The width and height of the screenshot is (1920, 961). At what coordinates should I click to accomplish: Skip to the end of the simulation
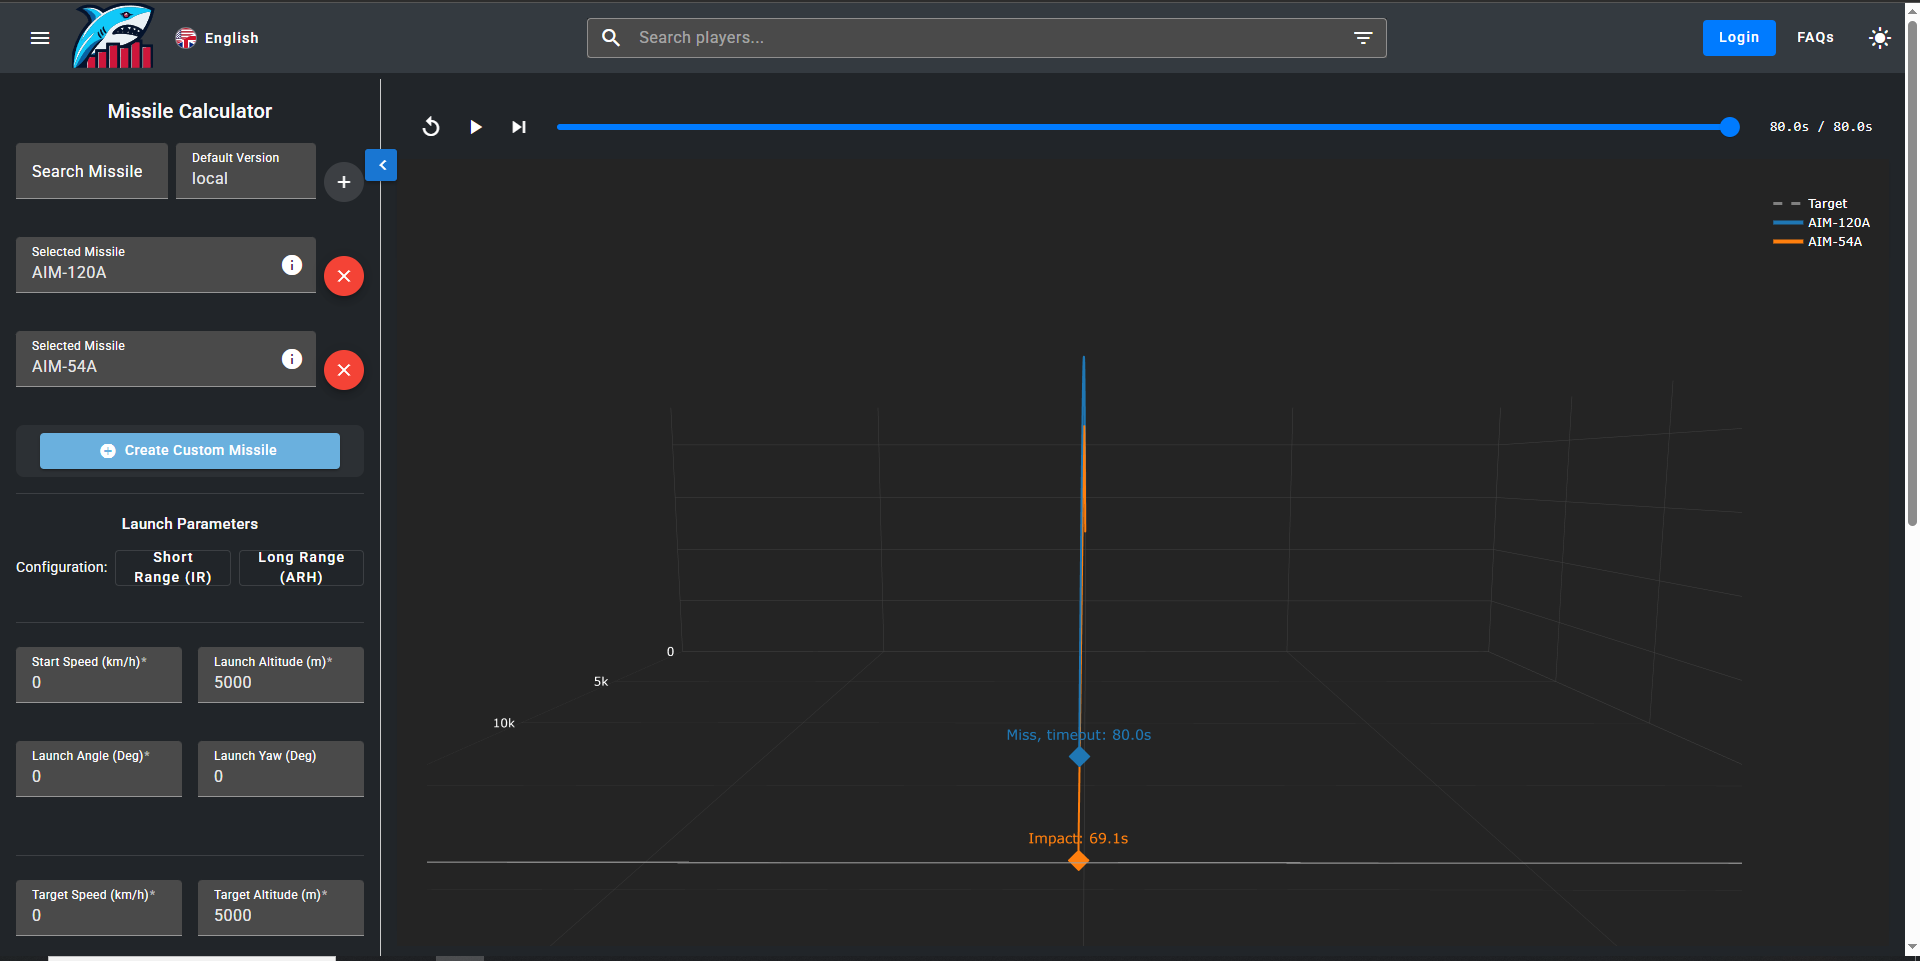[x=519, y=127]
